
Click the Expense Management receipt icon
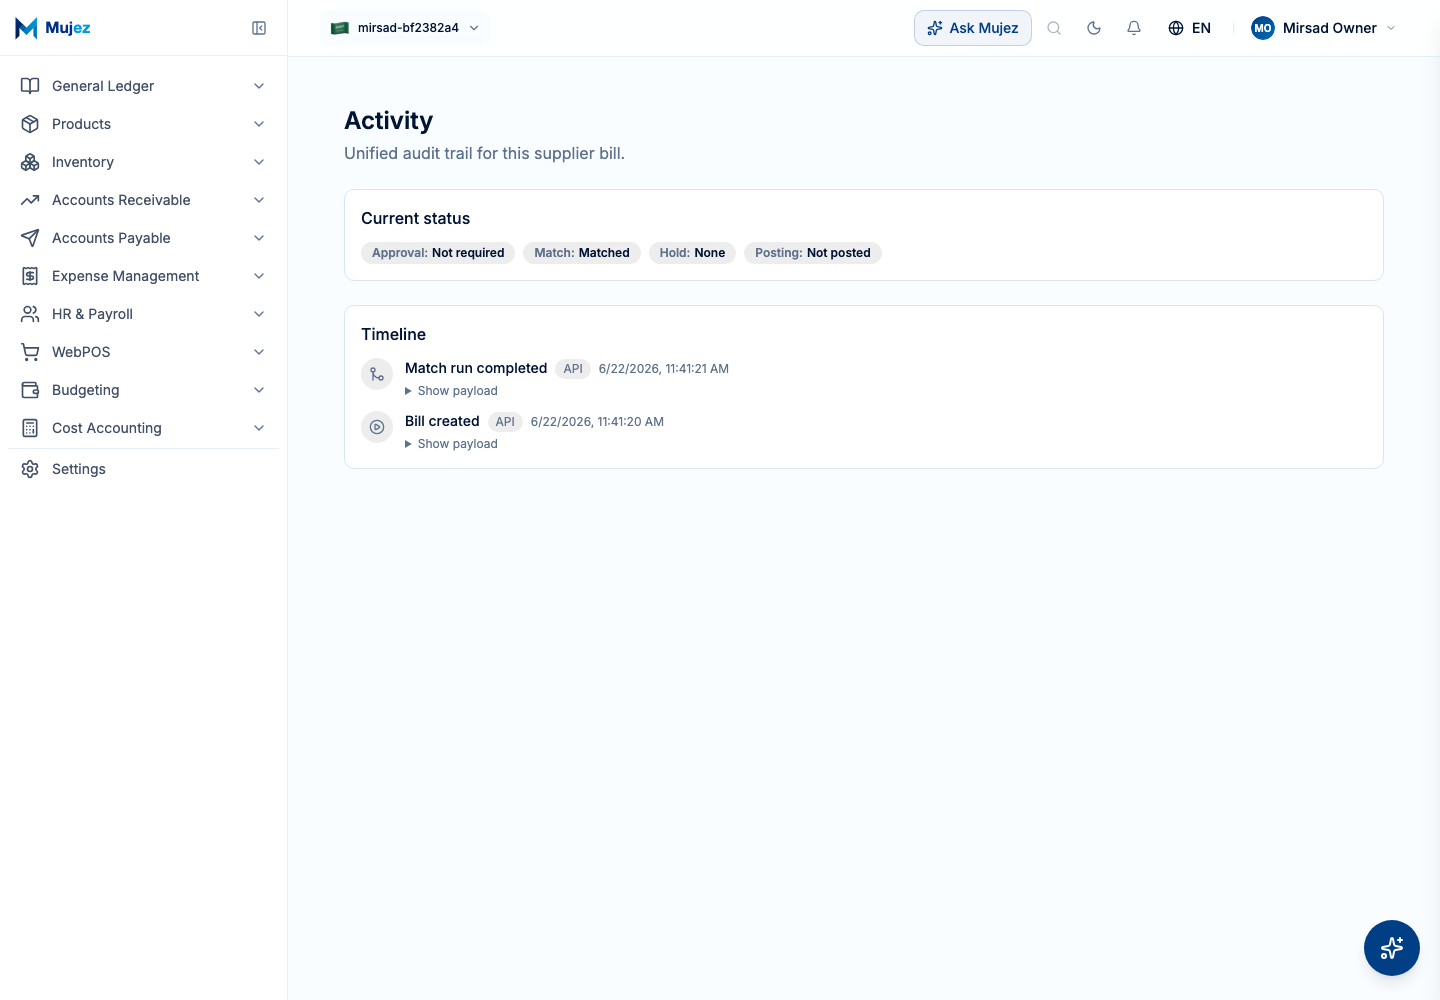tap(30, 276)
